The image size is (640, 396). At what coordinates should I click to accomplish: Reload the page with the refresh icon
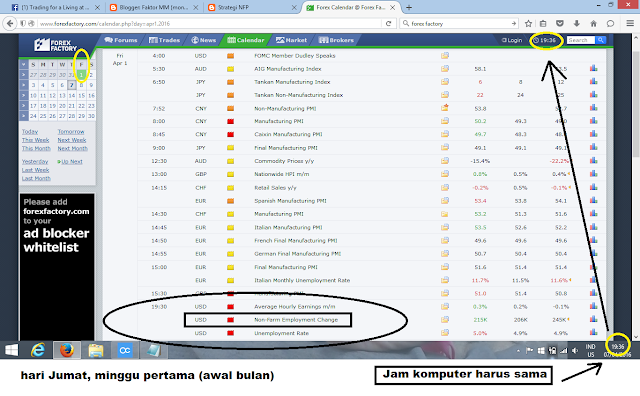pos(389,24)
